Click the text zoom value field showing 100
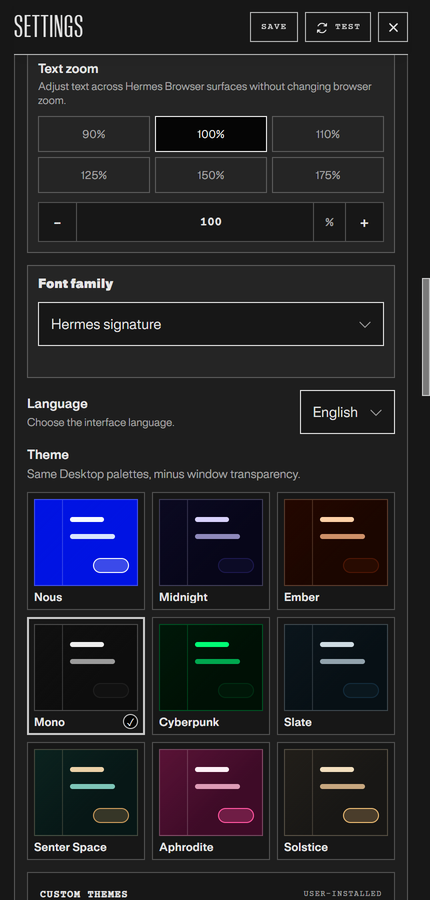This screenshot has height=900, width=430. [195, 222]
